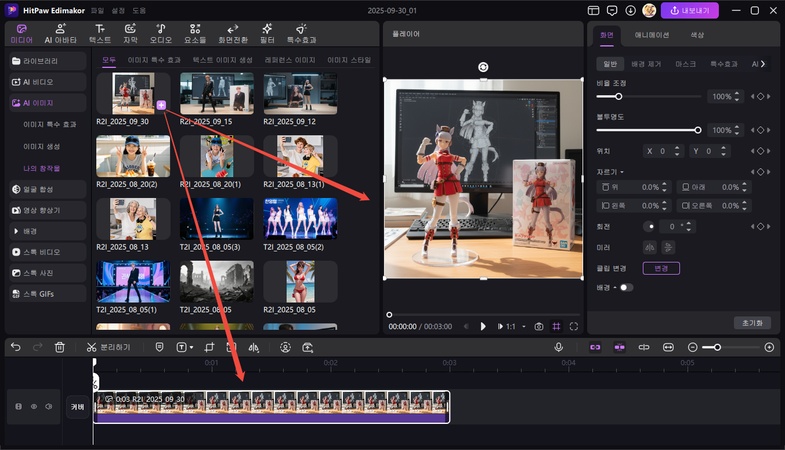785x450 pixels.
Task: Delete clip with the trash icon
Action: (60, 347)
